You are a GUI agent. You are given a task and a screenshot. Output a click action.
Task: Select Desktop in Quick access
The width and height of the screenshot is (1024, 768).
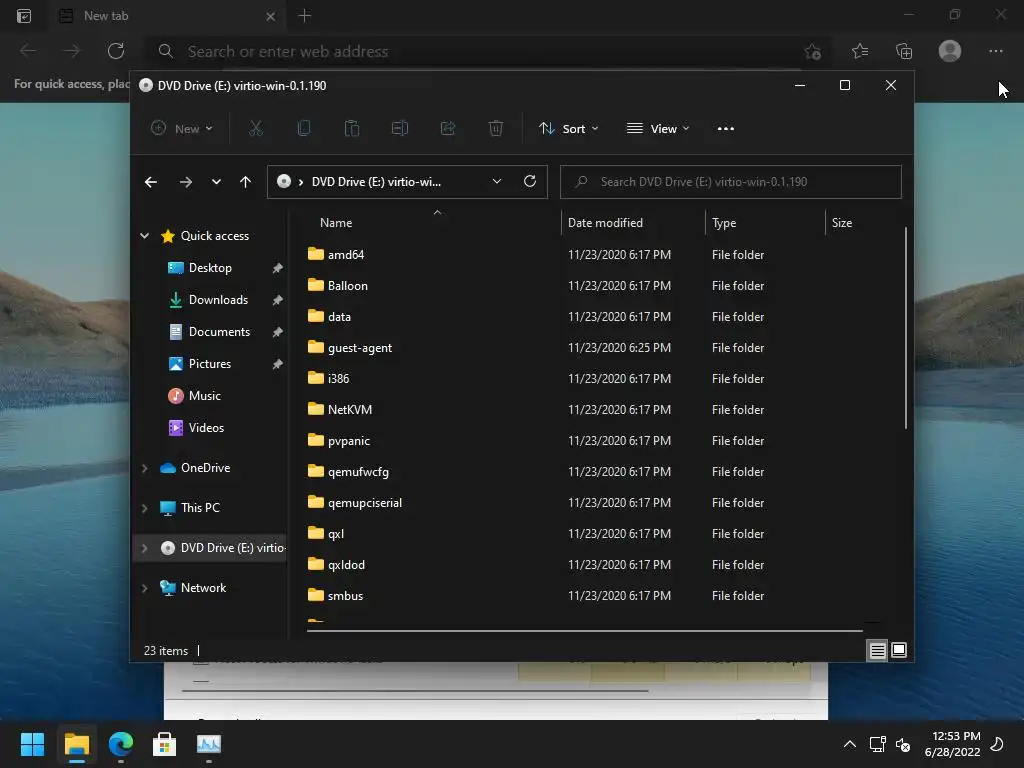[210, 268]
